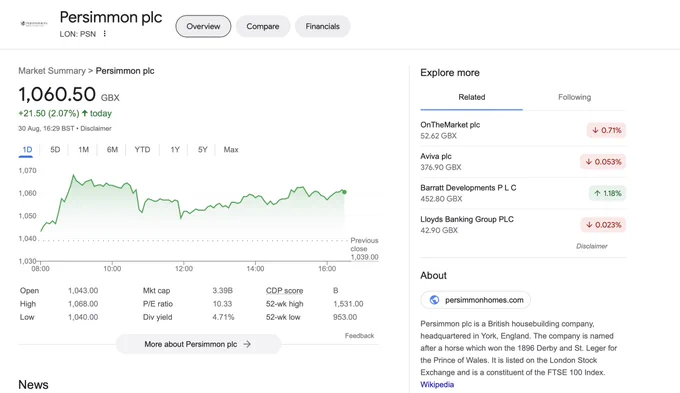This screenshot has height=393, width=680.
Task: Open the Feedback link
Action: pos(359,335)
